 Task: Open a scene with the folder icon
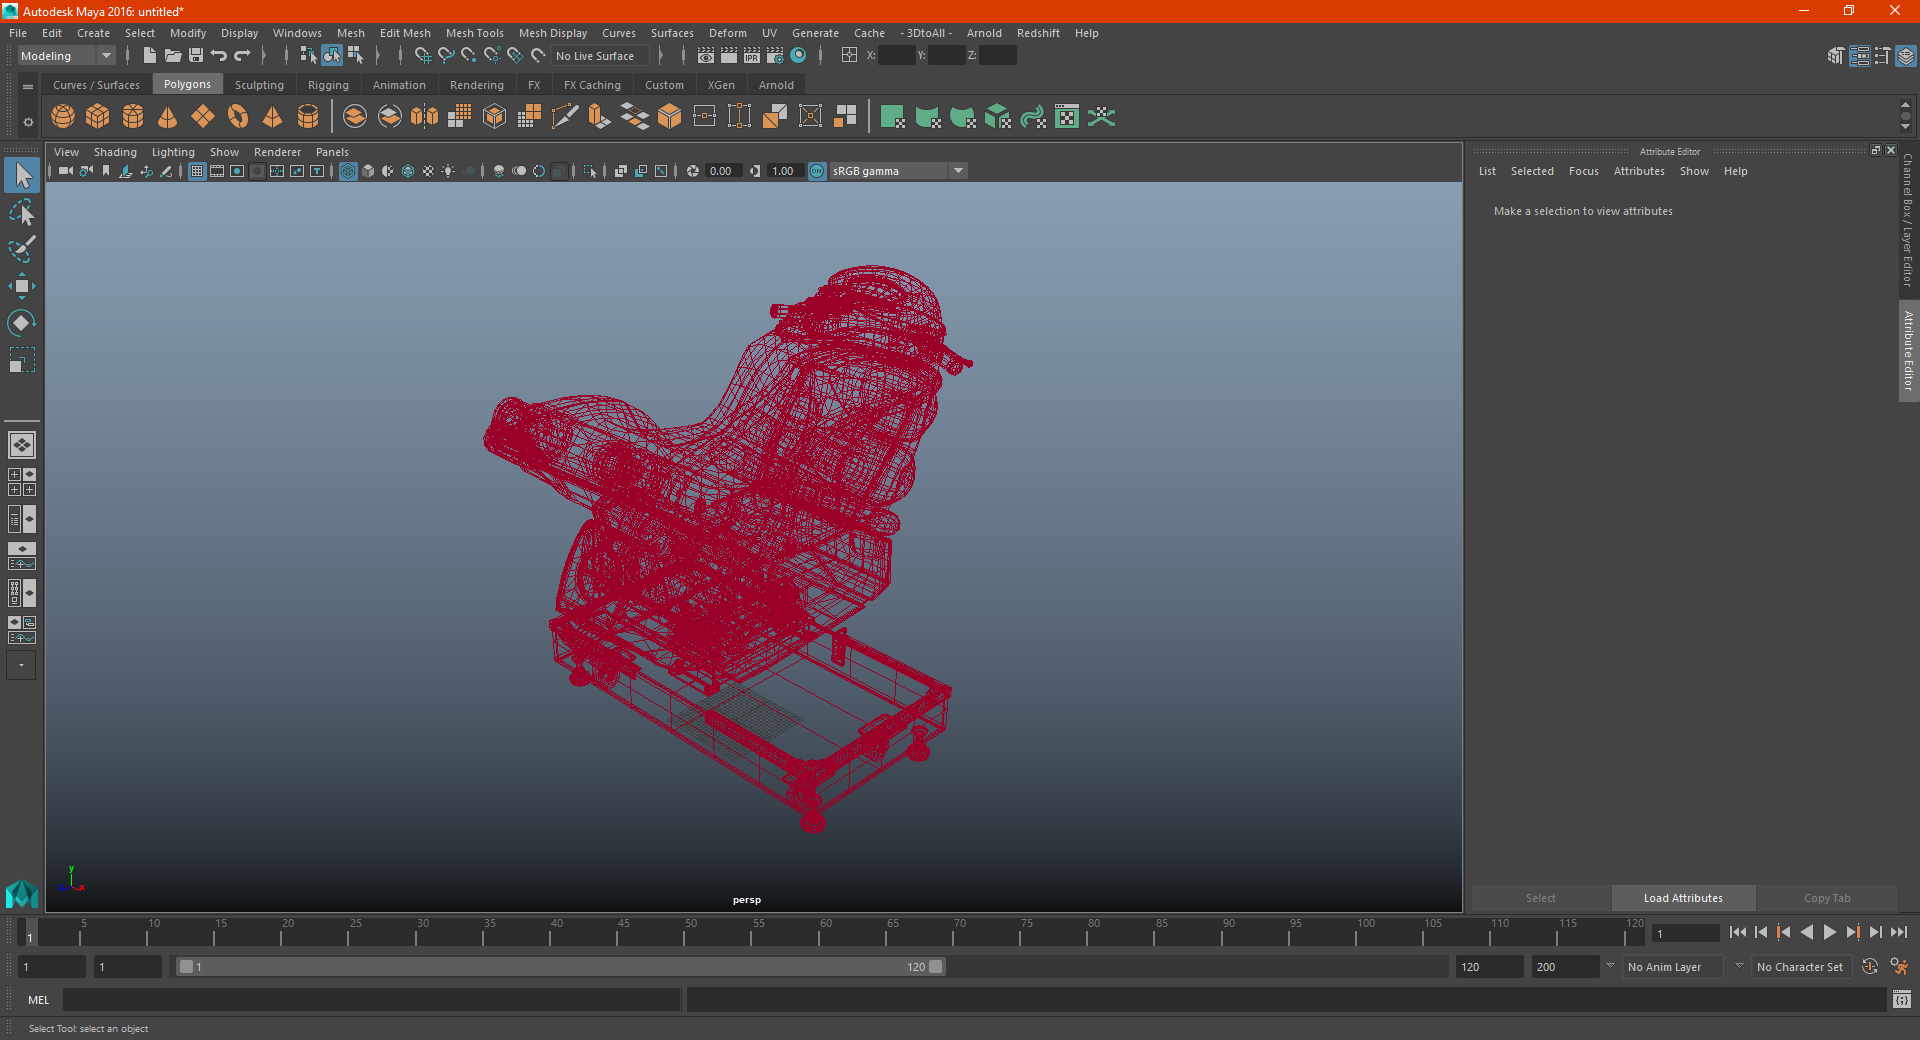coord(173,56)
